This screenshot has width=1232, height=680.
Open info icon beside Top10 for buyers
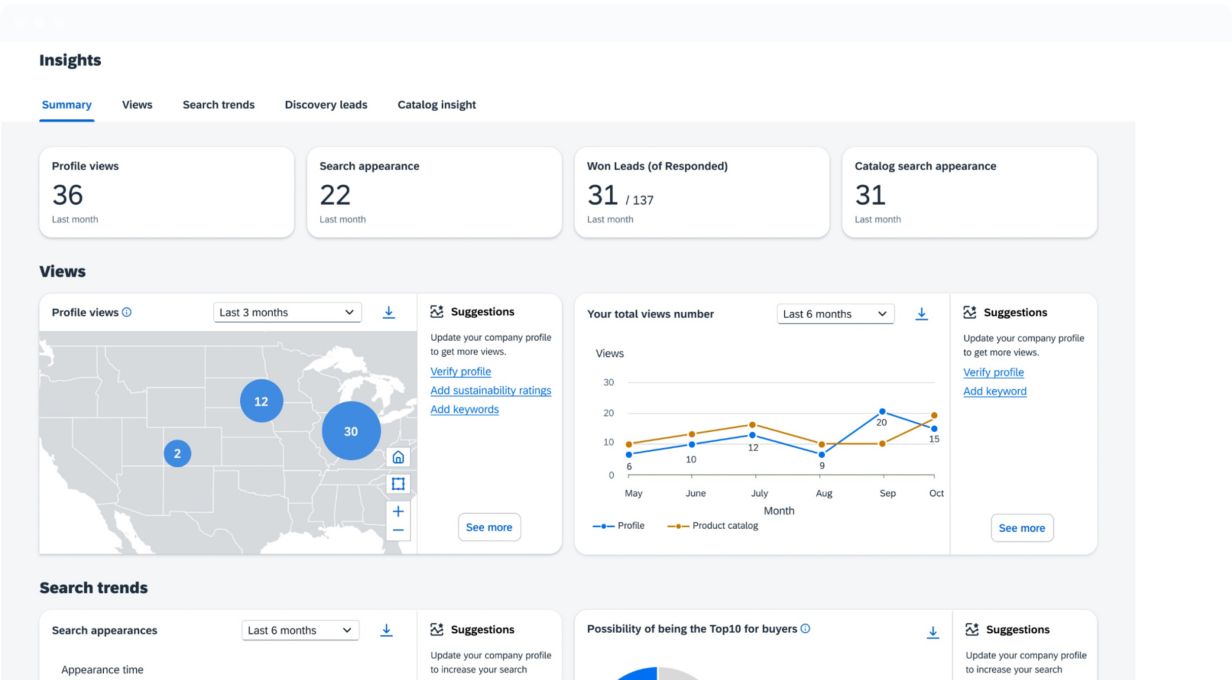pyautogui.click(x=805, y=629)
